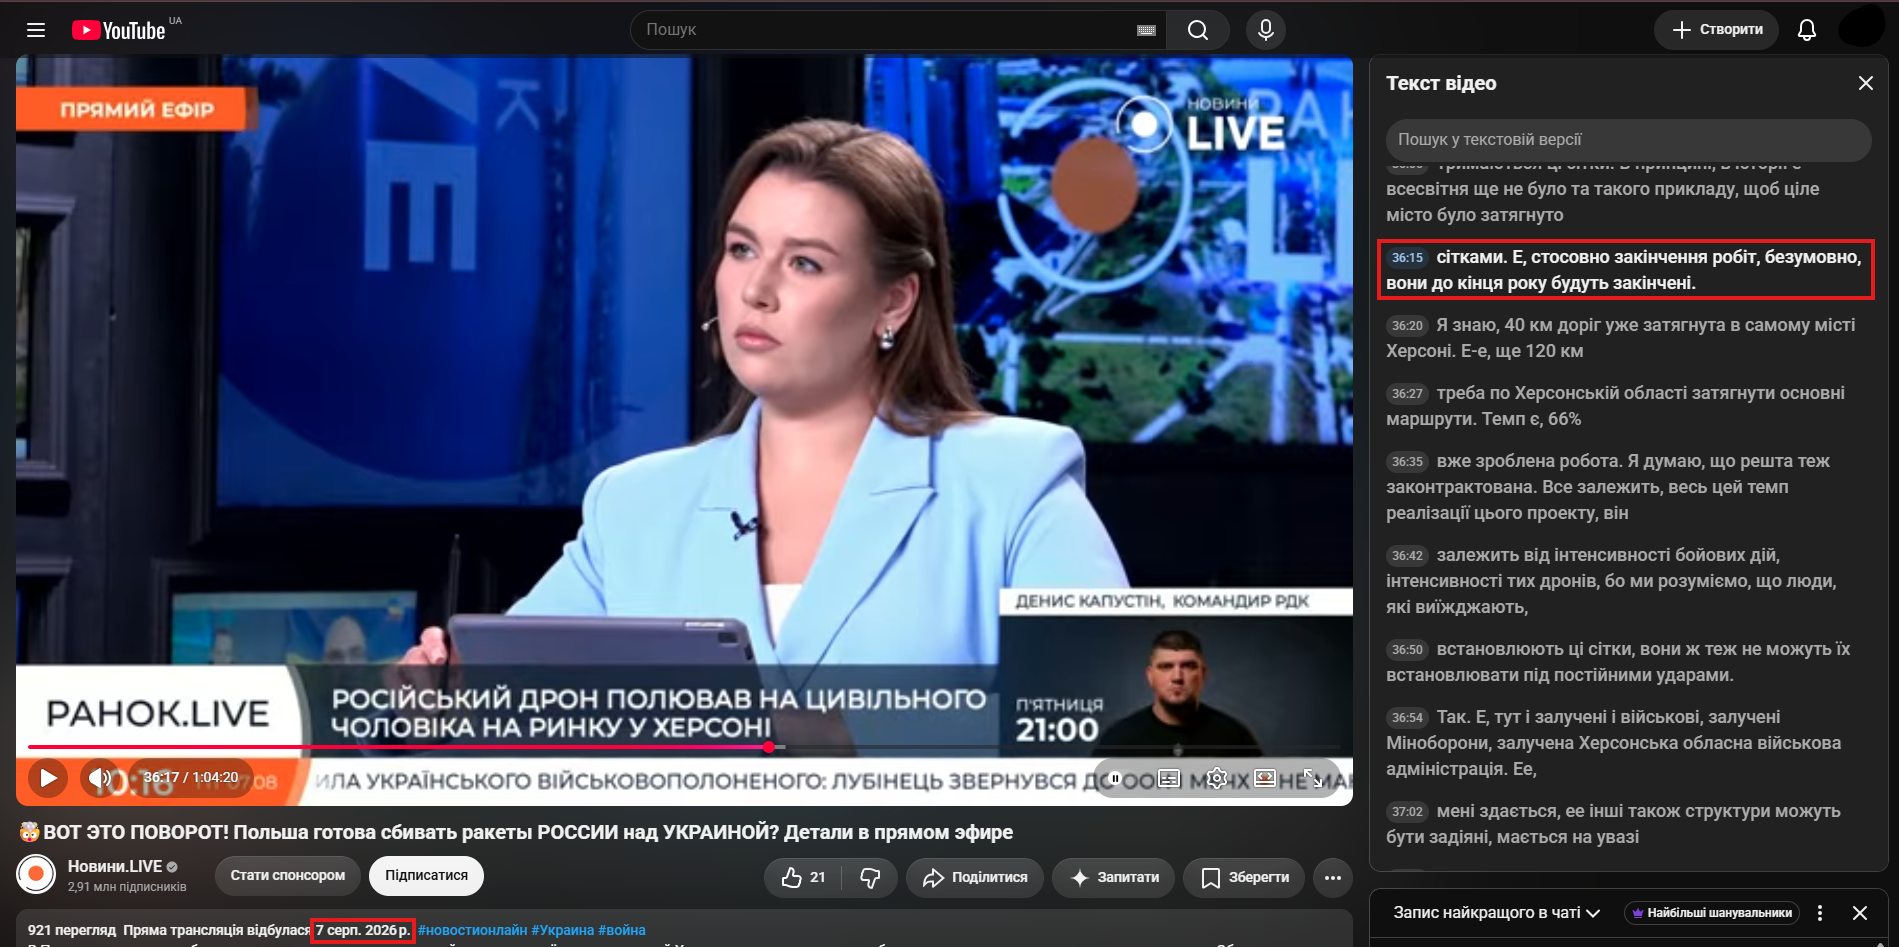Focus the transcript search field
This screenshot has height=947, width=1899.
pyautogui.click(x=1628, y=140)
